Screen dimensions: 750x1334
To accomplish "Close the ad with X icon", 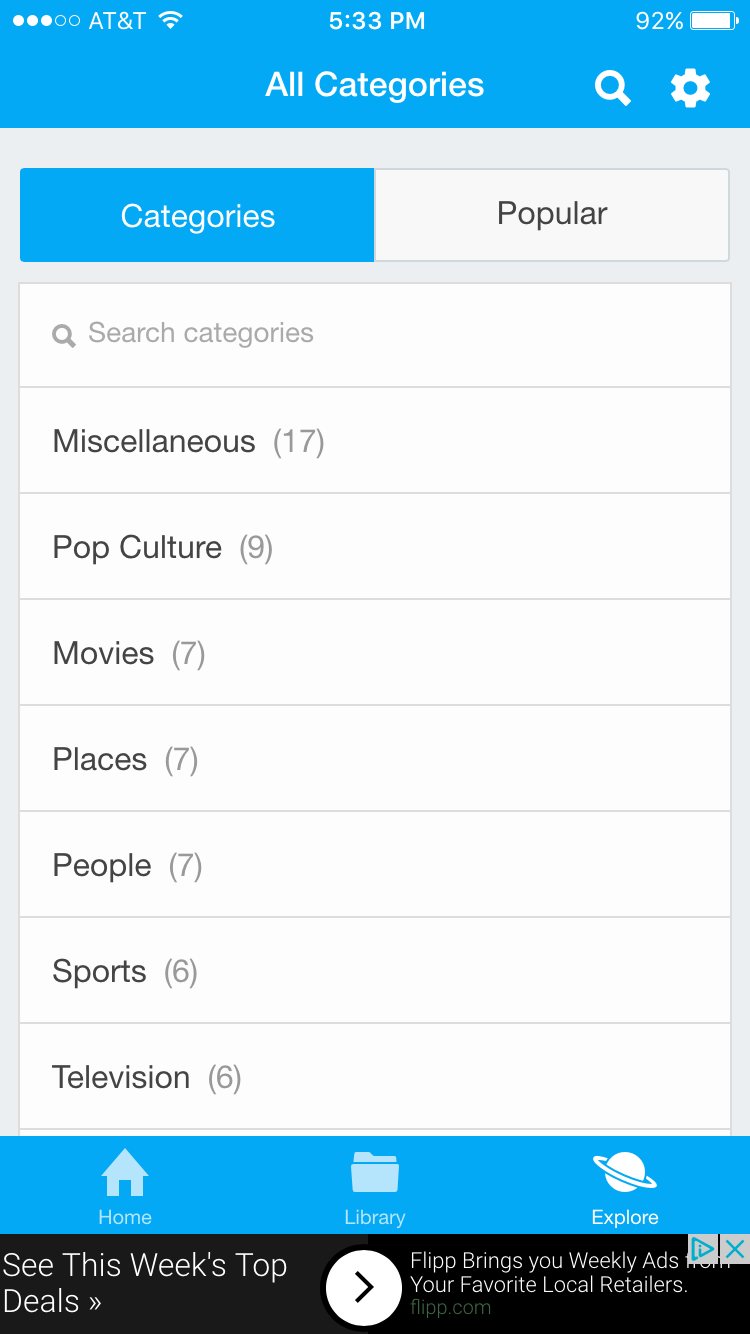I will 735,1248.
